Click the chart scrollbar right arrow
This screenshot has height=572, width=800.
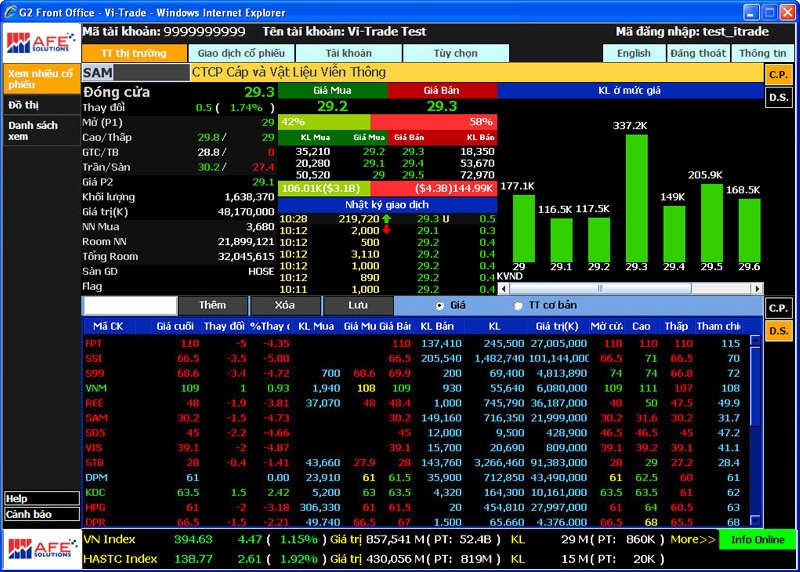point(758,289)
